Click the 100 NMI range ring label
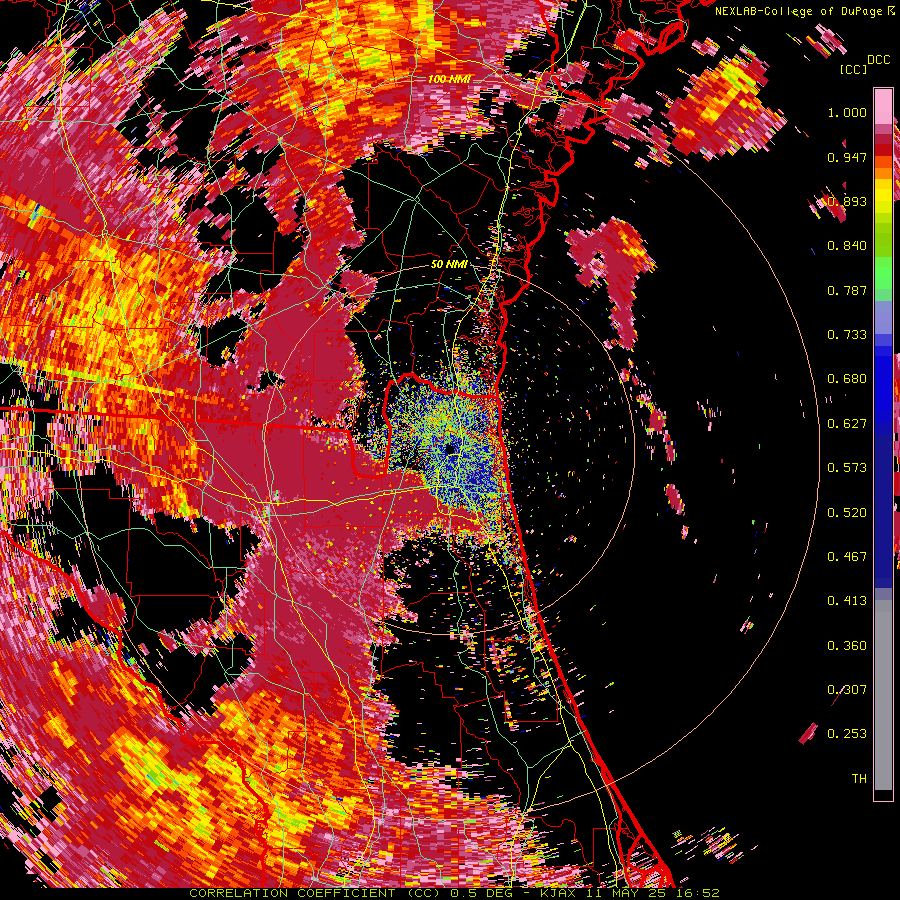Viewport: 900px width, 900px height. (x=449, y=79)
